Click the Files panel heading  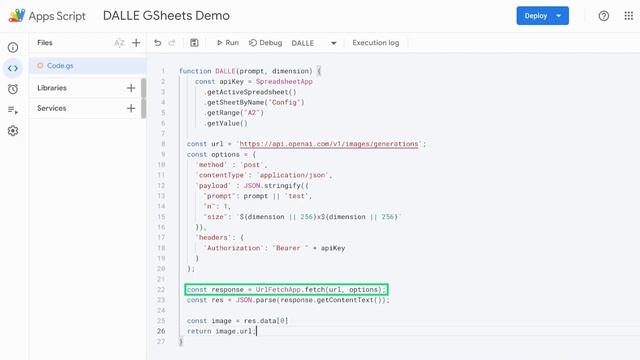coord(45,43)
